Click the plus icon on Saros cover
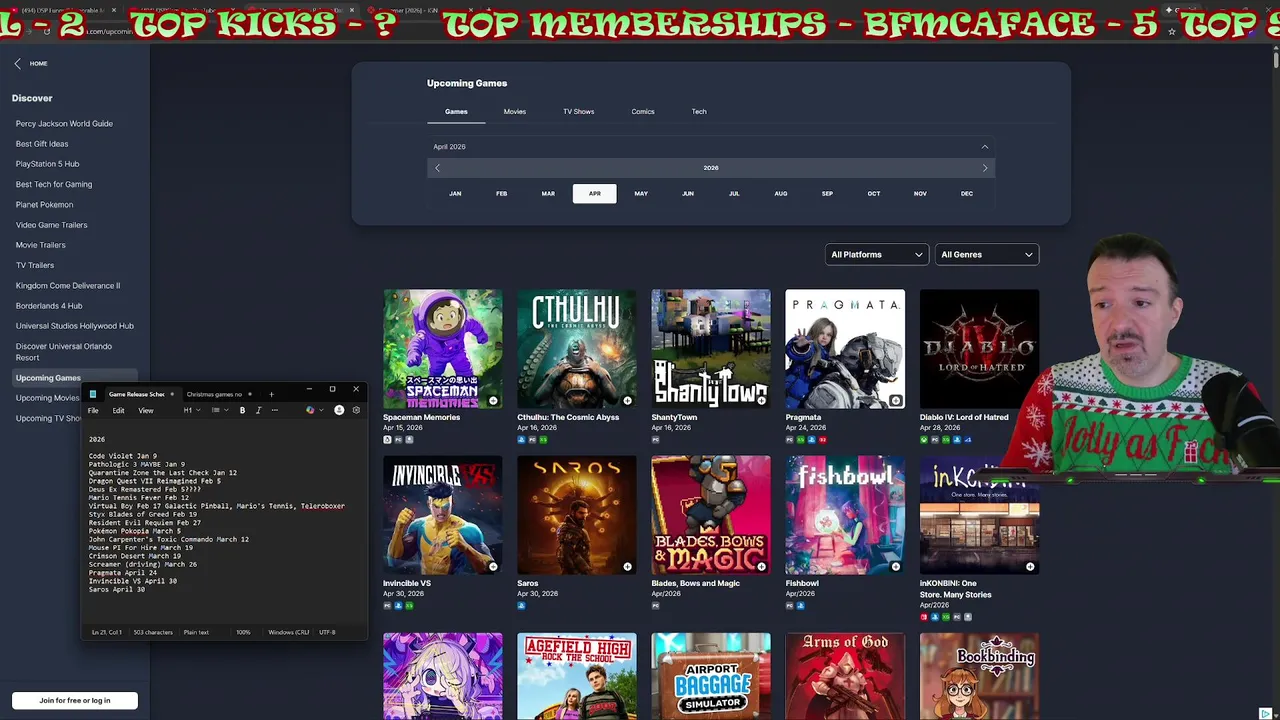This screenshot has height=720, width=1280. click(x=627, y=567)
